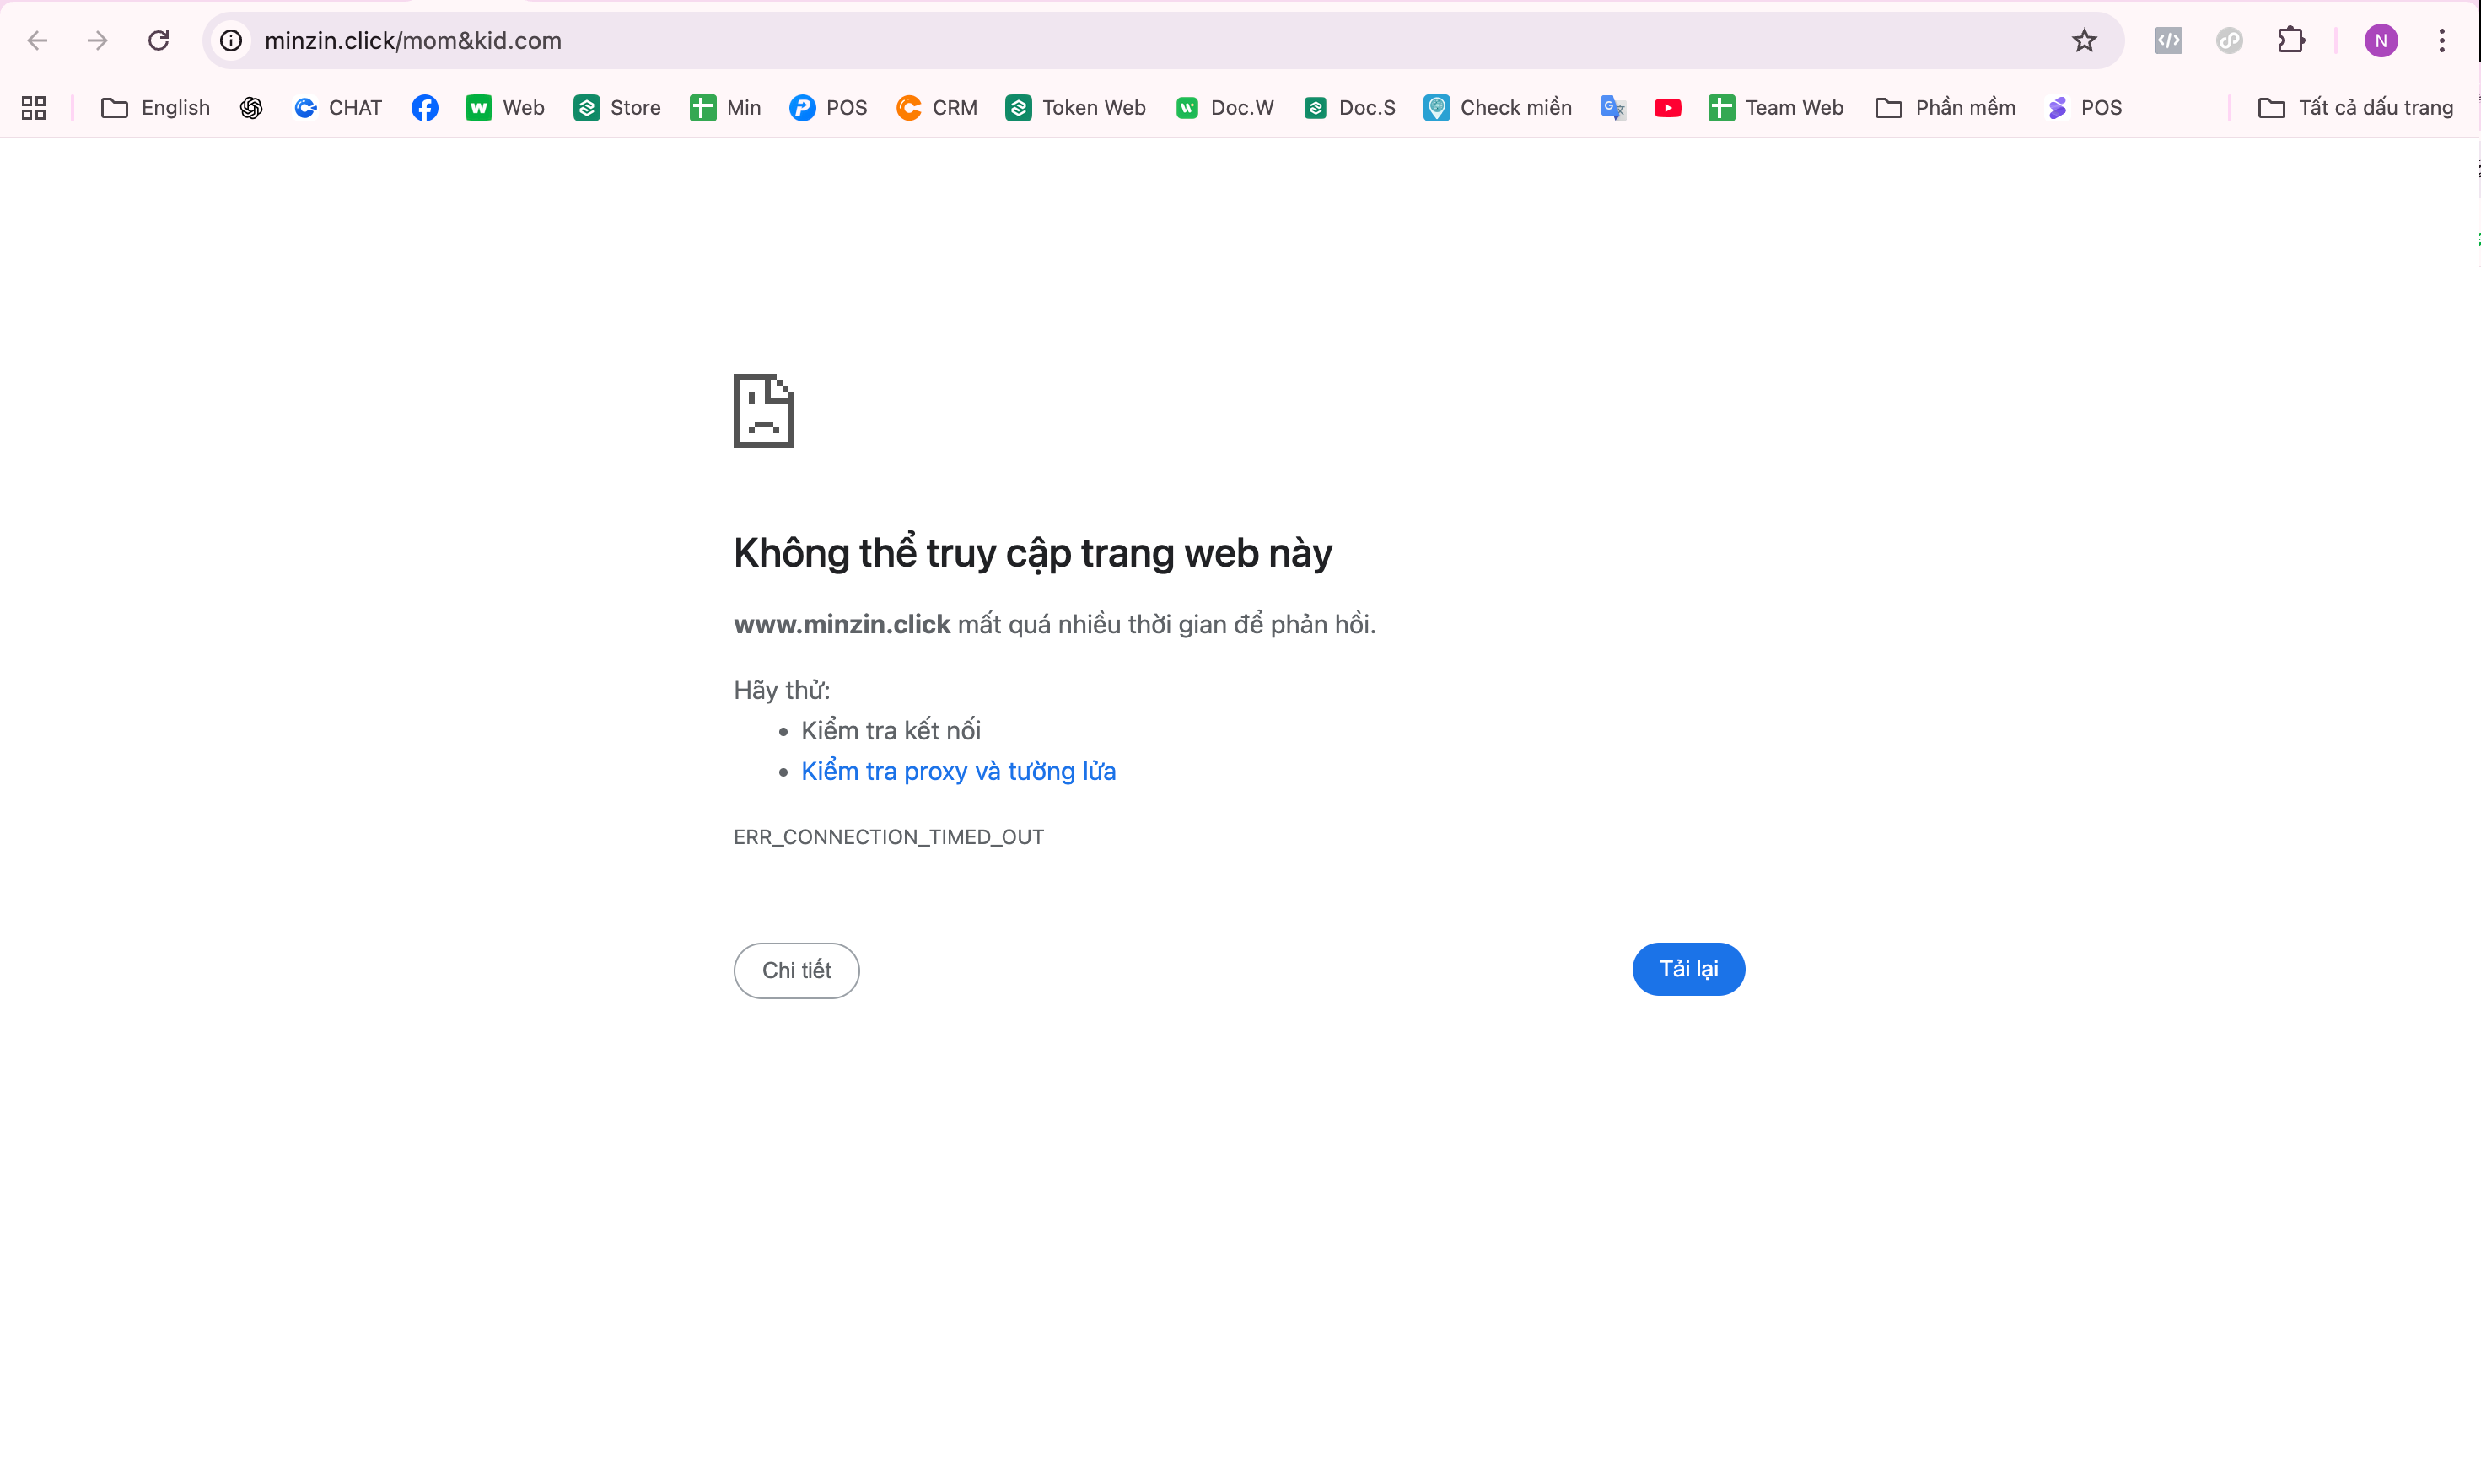
Task: Open the Doc.W bookmark
Action: [x=1224, y=107]
